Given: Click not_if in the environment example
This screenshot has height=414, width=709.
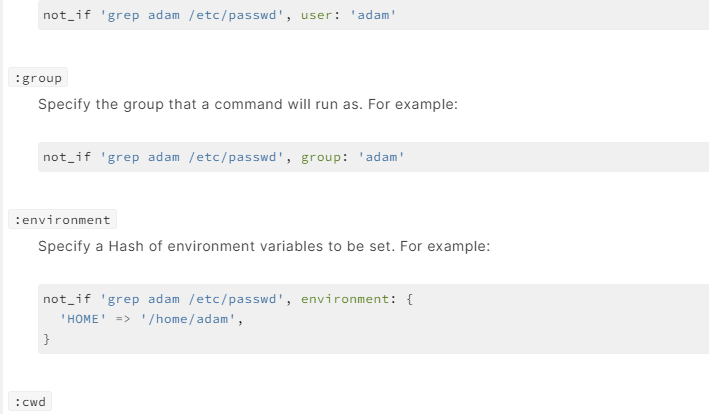Looking at the screenshot, I should point(67,299).
